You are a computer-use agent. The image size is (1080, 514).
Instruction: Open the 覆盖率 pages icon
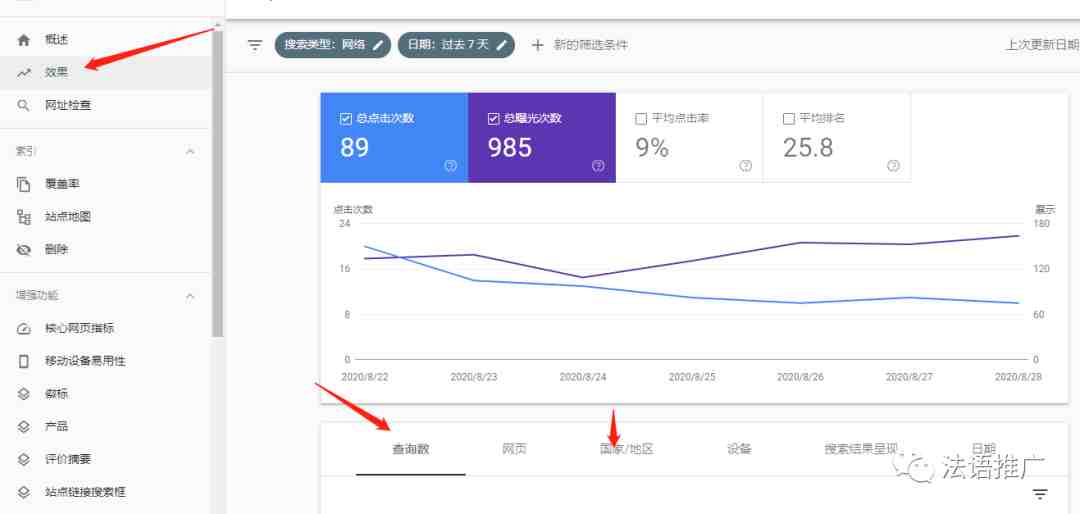24,184
